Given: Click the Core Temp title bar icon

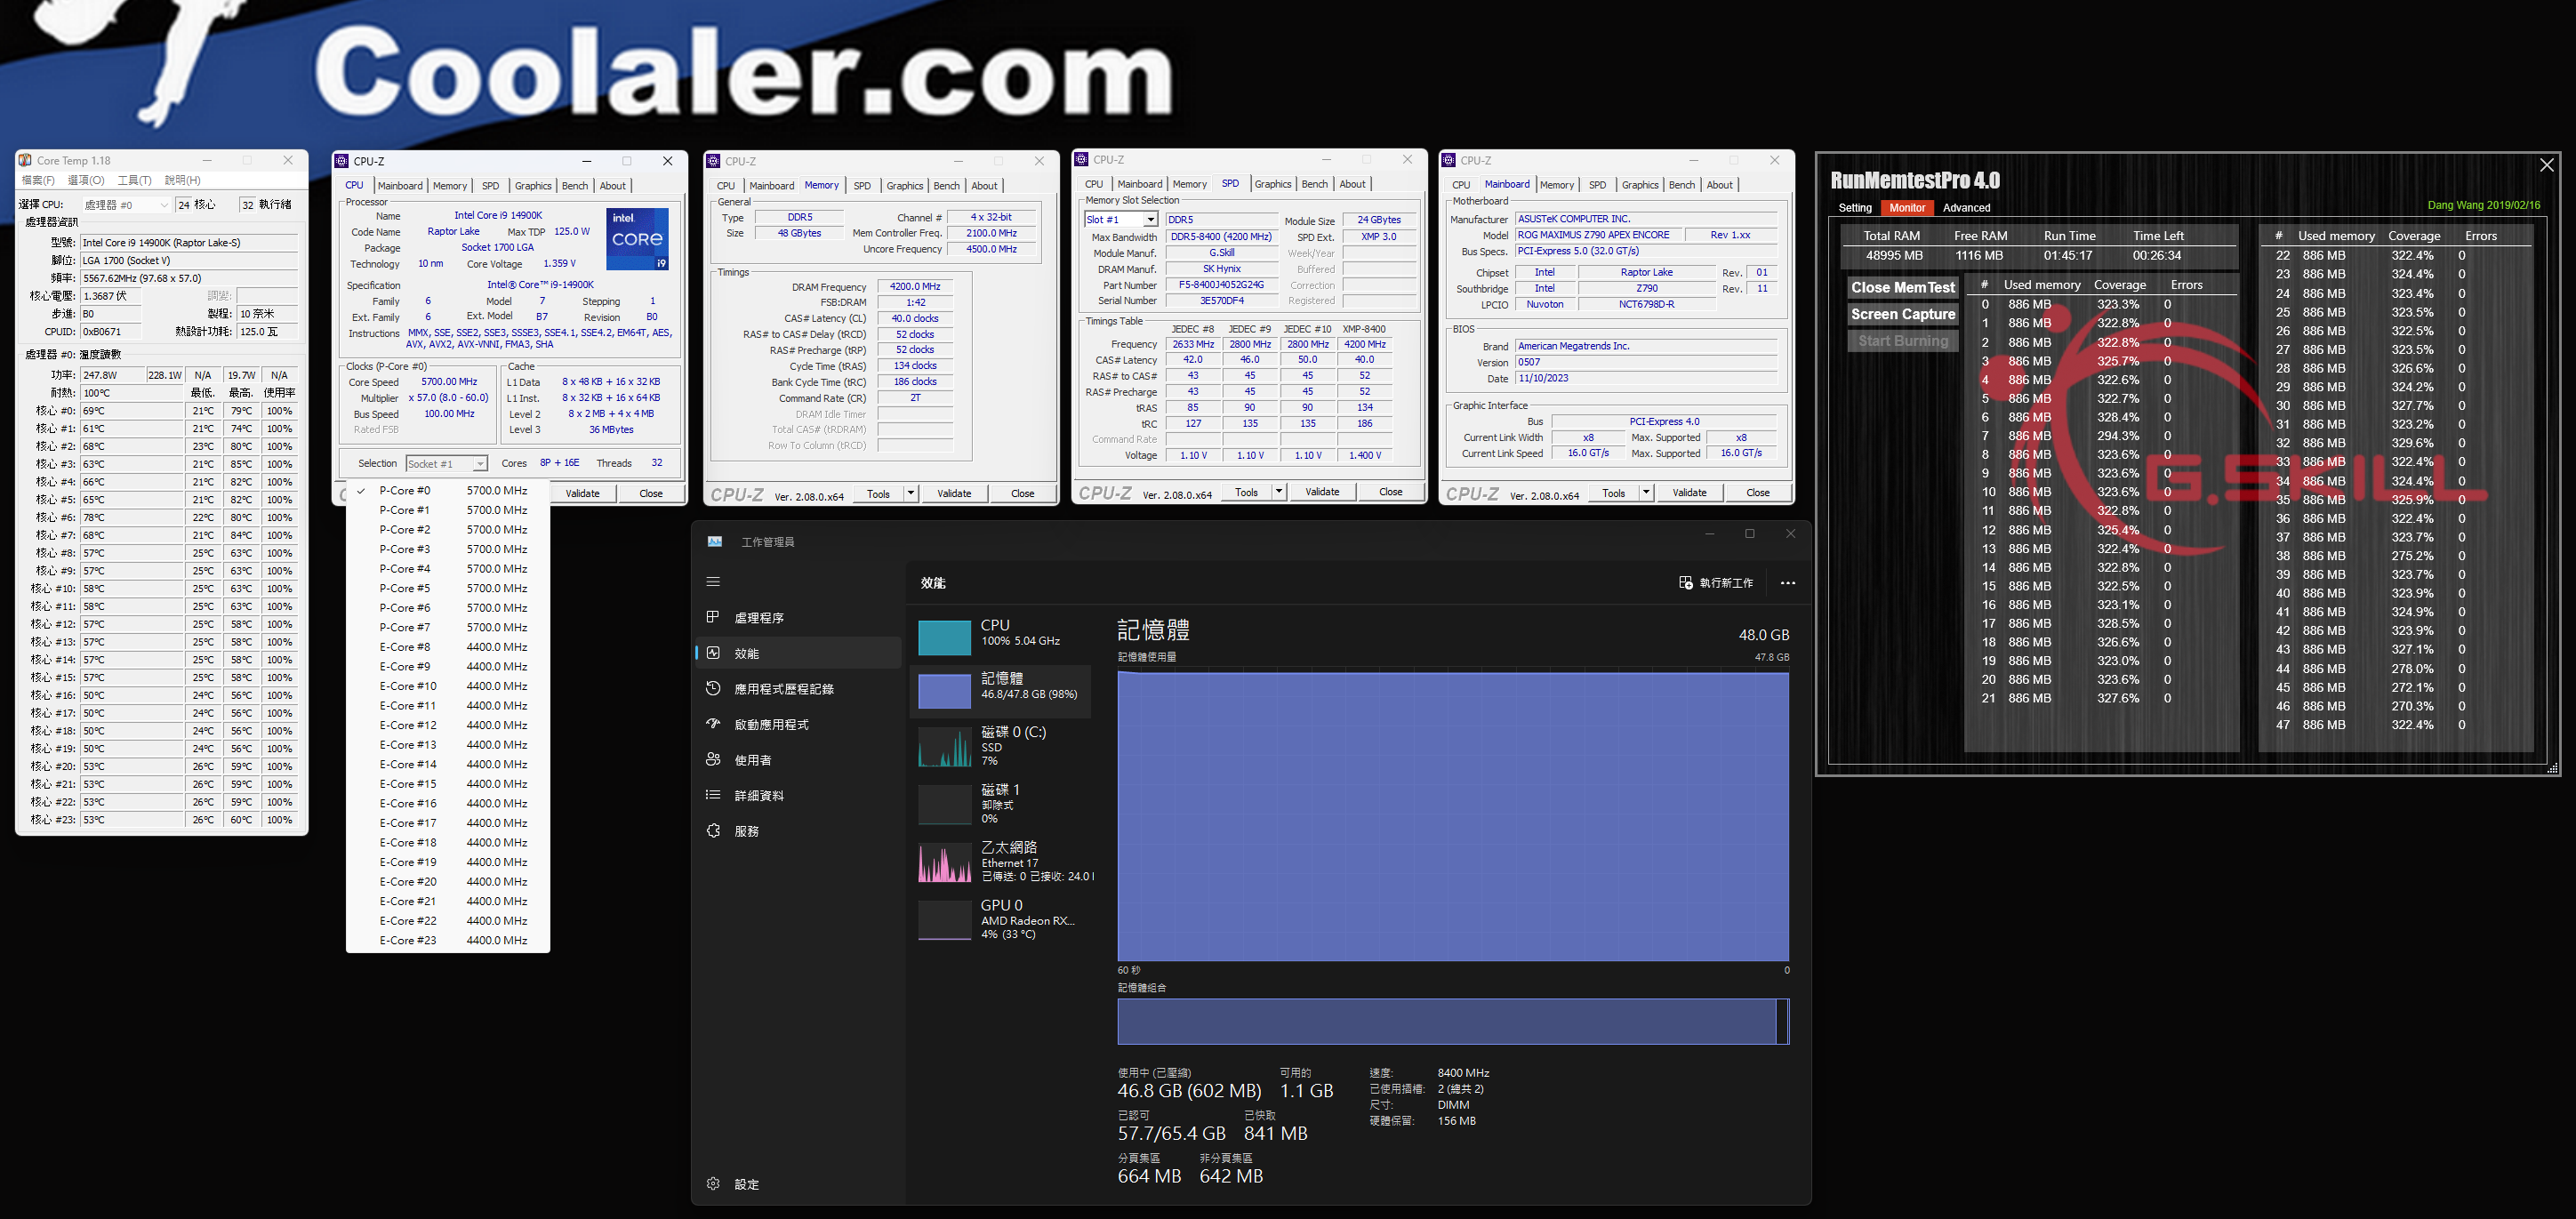Looking at the screenshot, I should click(25, 160).
